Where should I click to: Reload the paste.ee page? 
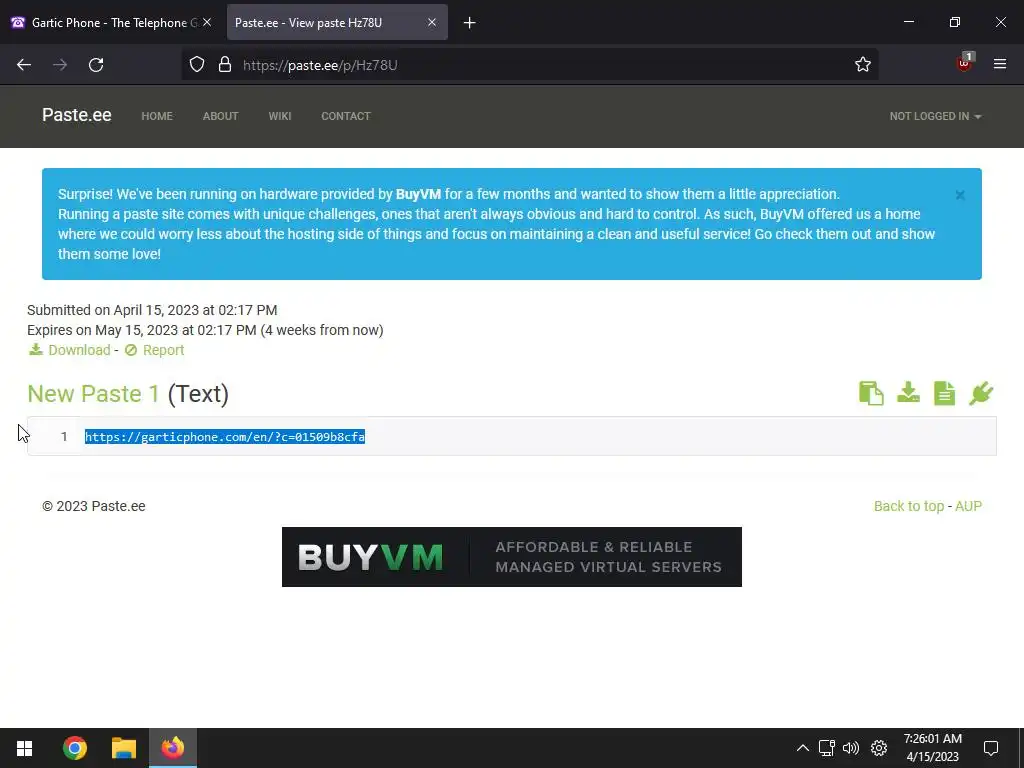point(96,65)
